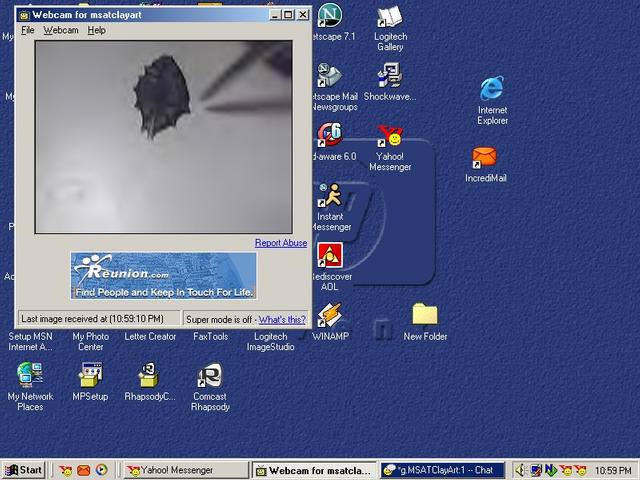640x480 pixels.
Task: Select the Internet Explorer desktop icon
Action: (492, 88)
